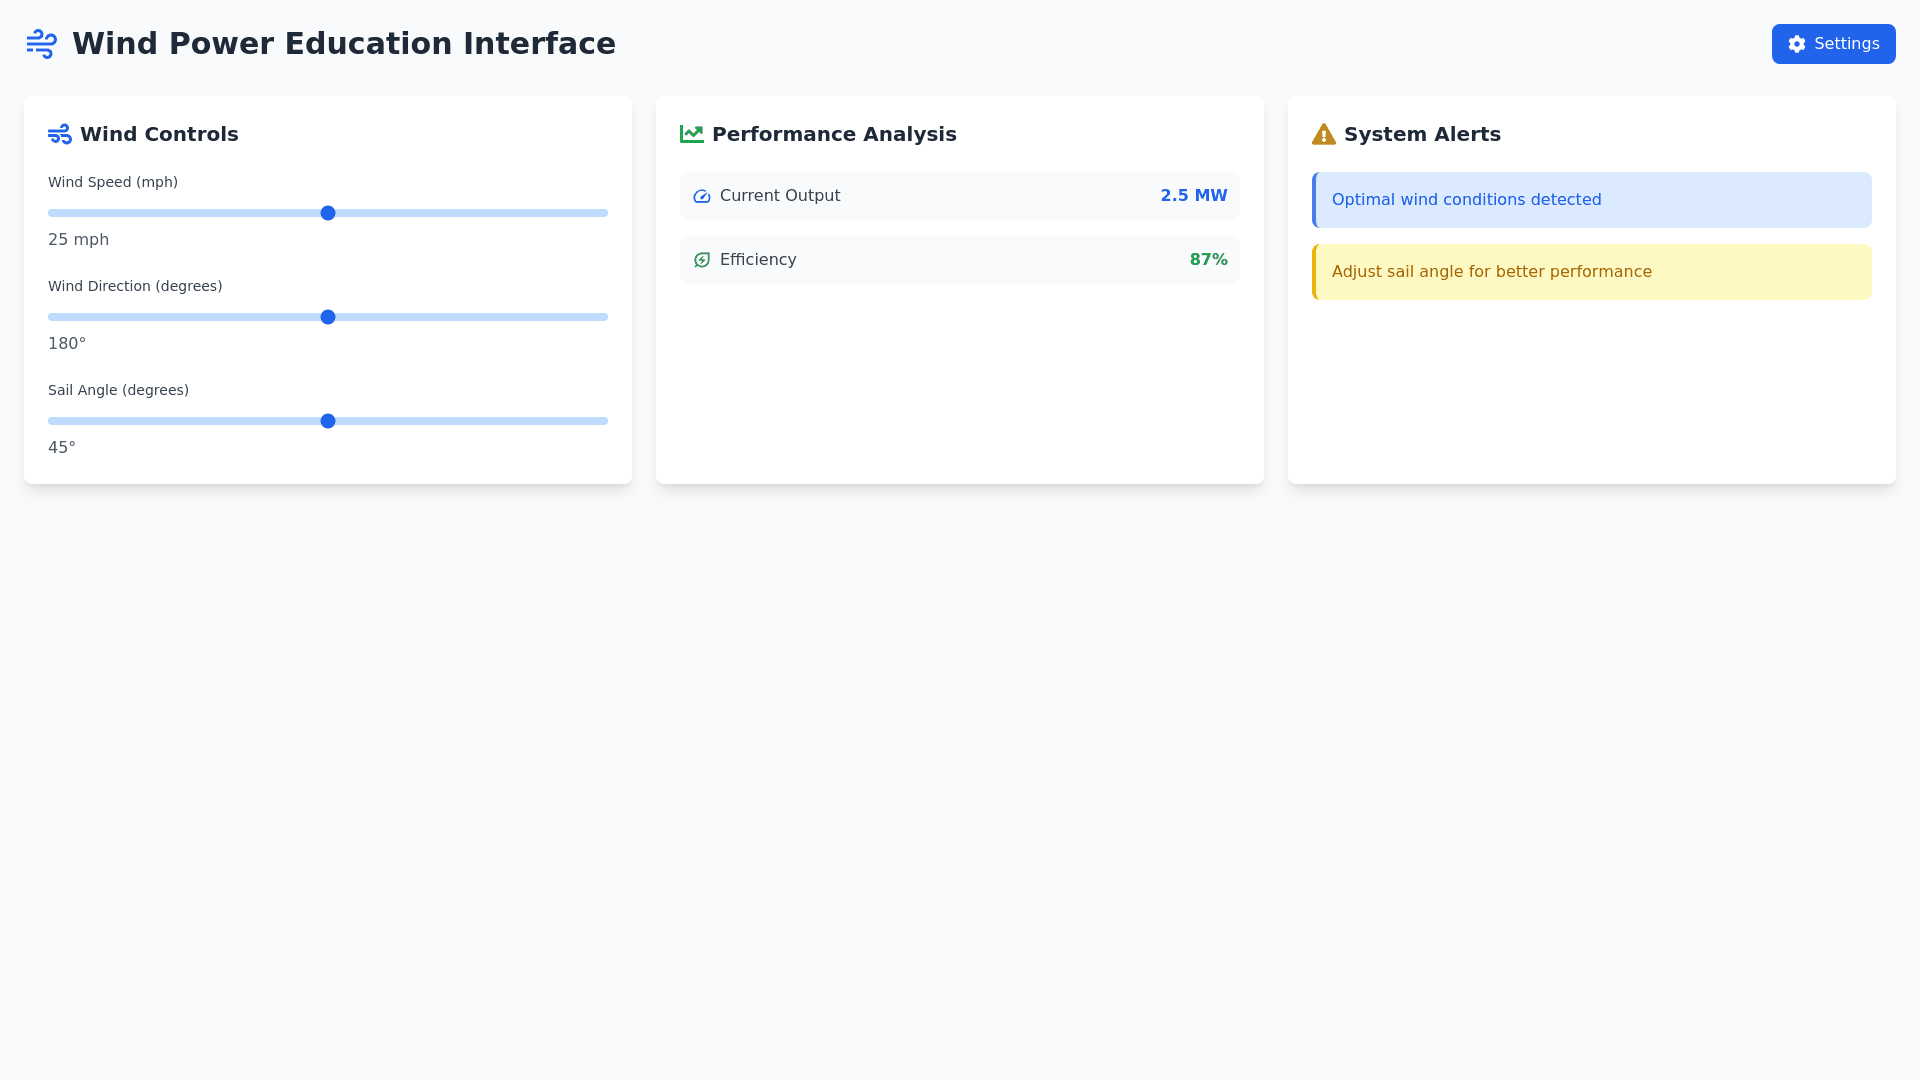Viewport: 1920px width, 1080px height.
Task: Click the far right end of Wind Speed track
Action: (x=604, y=213)
